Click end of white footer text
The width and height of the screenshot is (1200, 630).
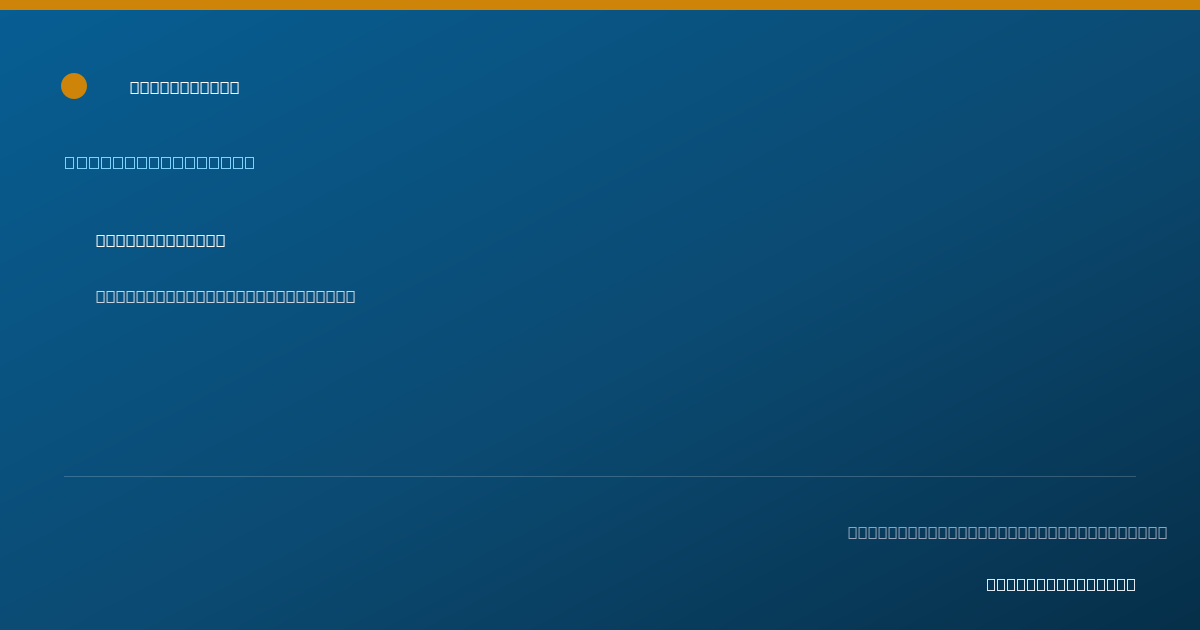point(1131,585)
